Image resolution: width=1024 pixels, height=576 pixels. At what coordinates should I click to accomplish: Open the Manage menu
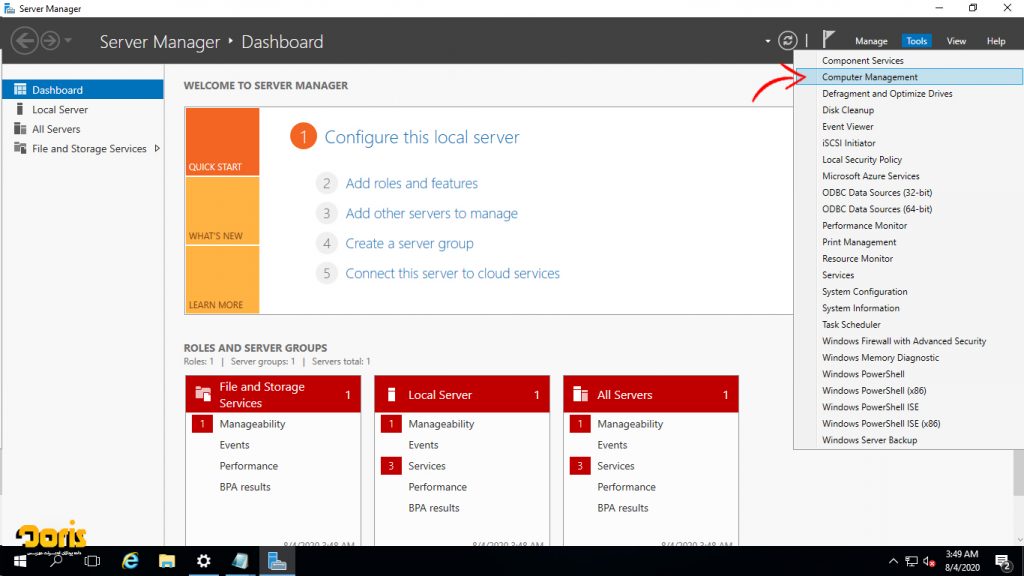click(x=871, y=41)
